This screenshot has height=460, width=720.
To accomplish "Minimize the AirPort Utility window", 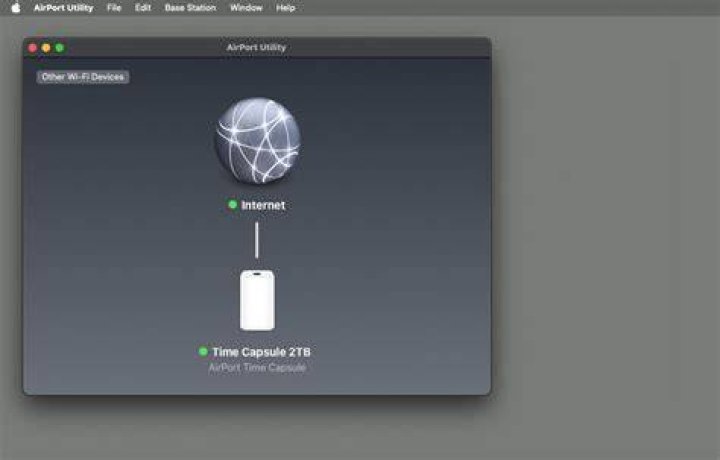I will click(x=46, y=48).
